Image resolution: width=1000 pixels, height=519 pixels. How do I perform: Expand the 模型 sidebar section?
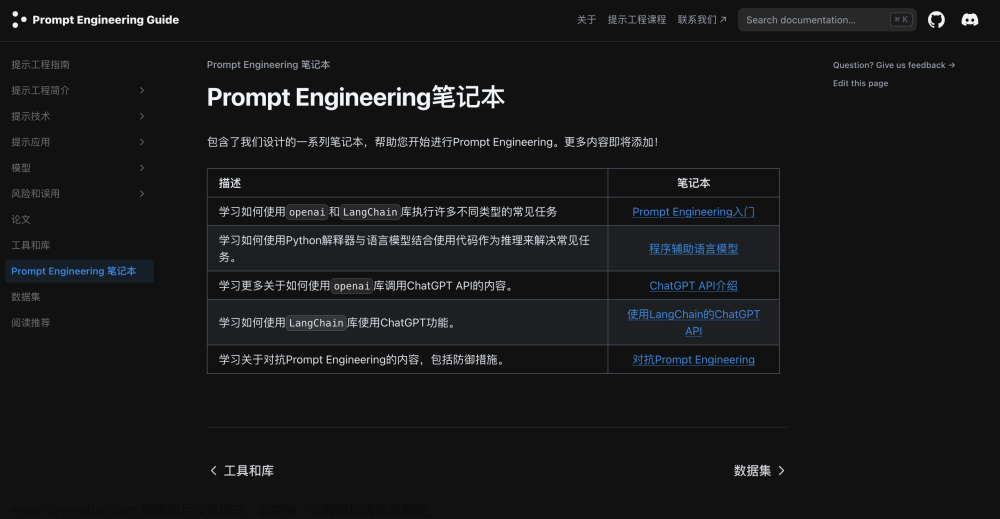142,168
